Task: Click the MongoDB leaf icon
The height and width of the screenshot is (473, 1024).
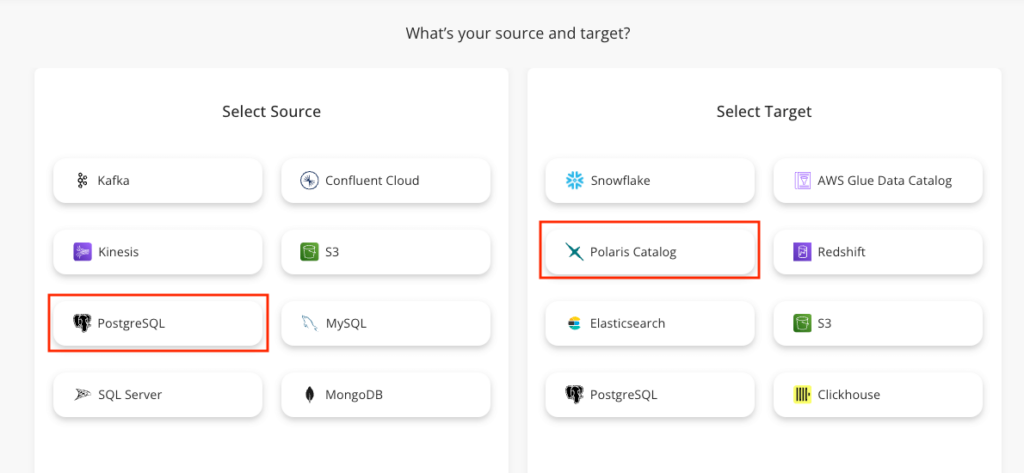Action: point(310,395)
